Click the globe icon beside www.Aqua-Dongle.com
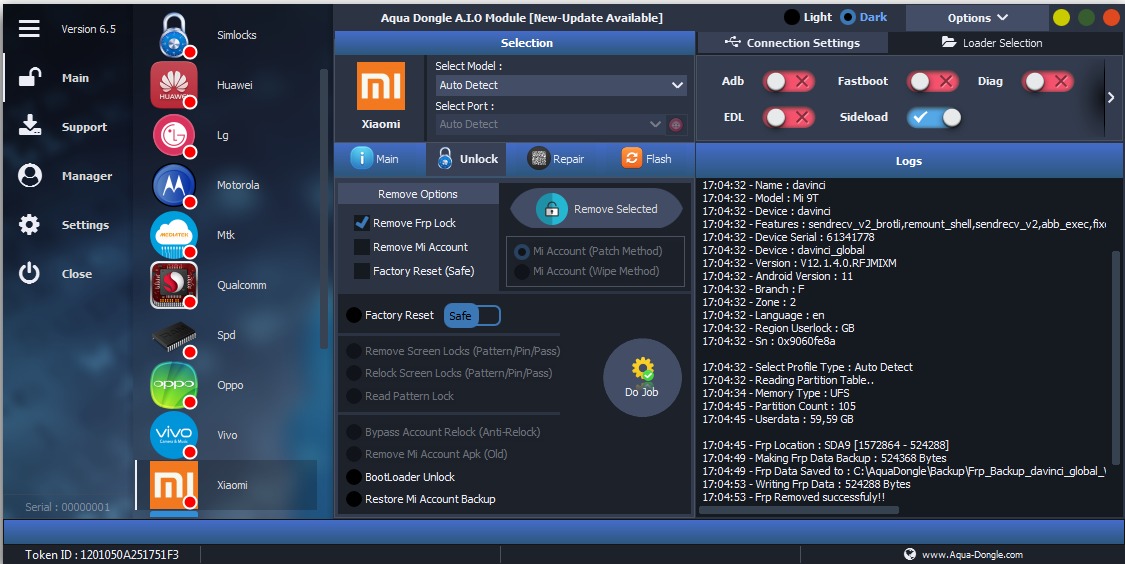 [x=910, y=554]
